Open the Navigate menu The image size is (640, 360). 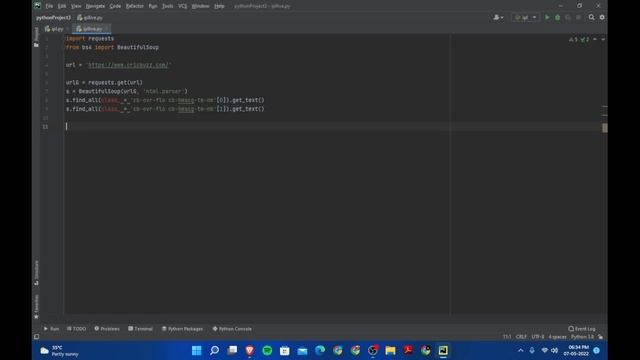(95, 6)
